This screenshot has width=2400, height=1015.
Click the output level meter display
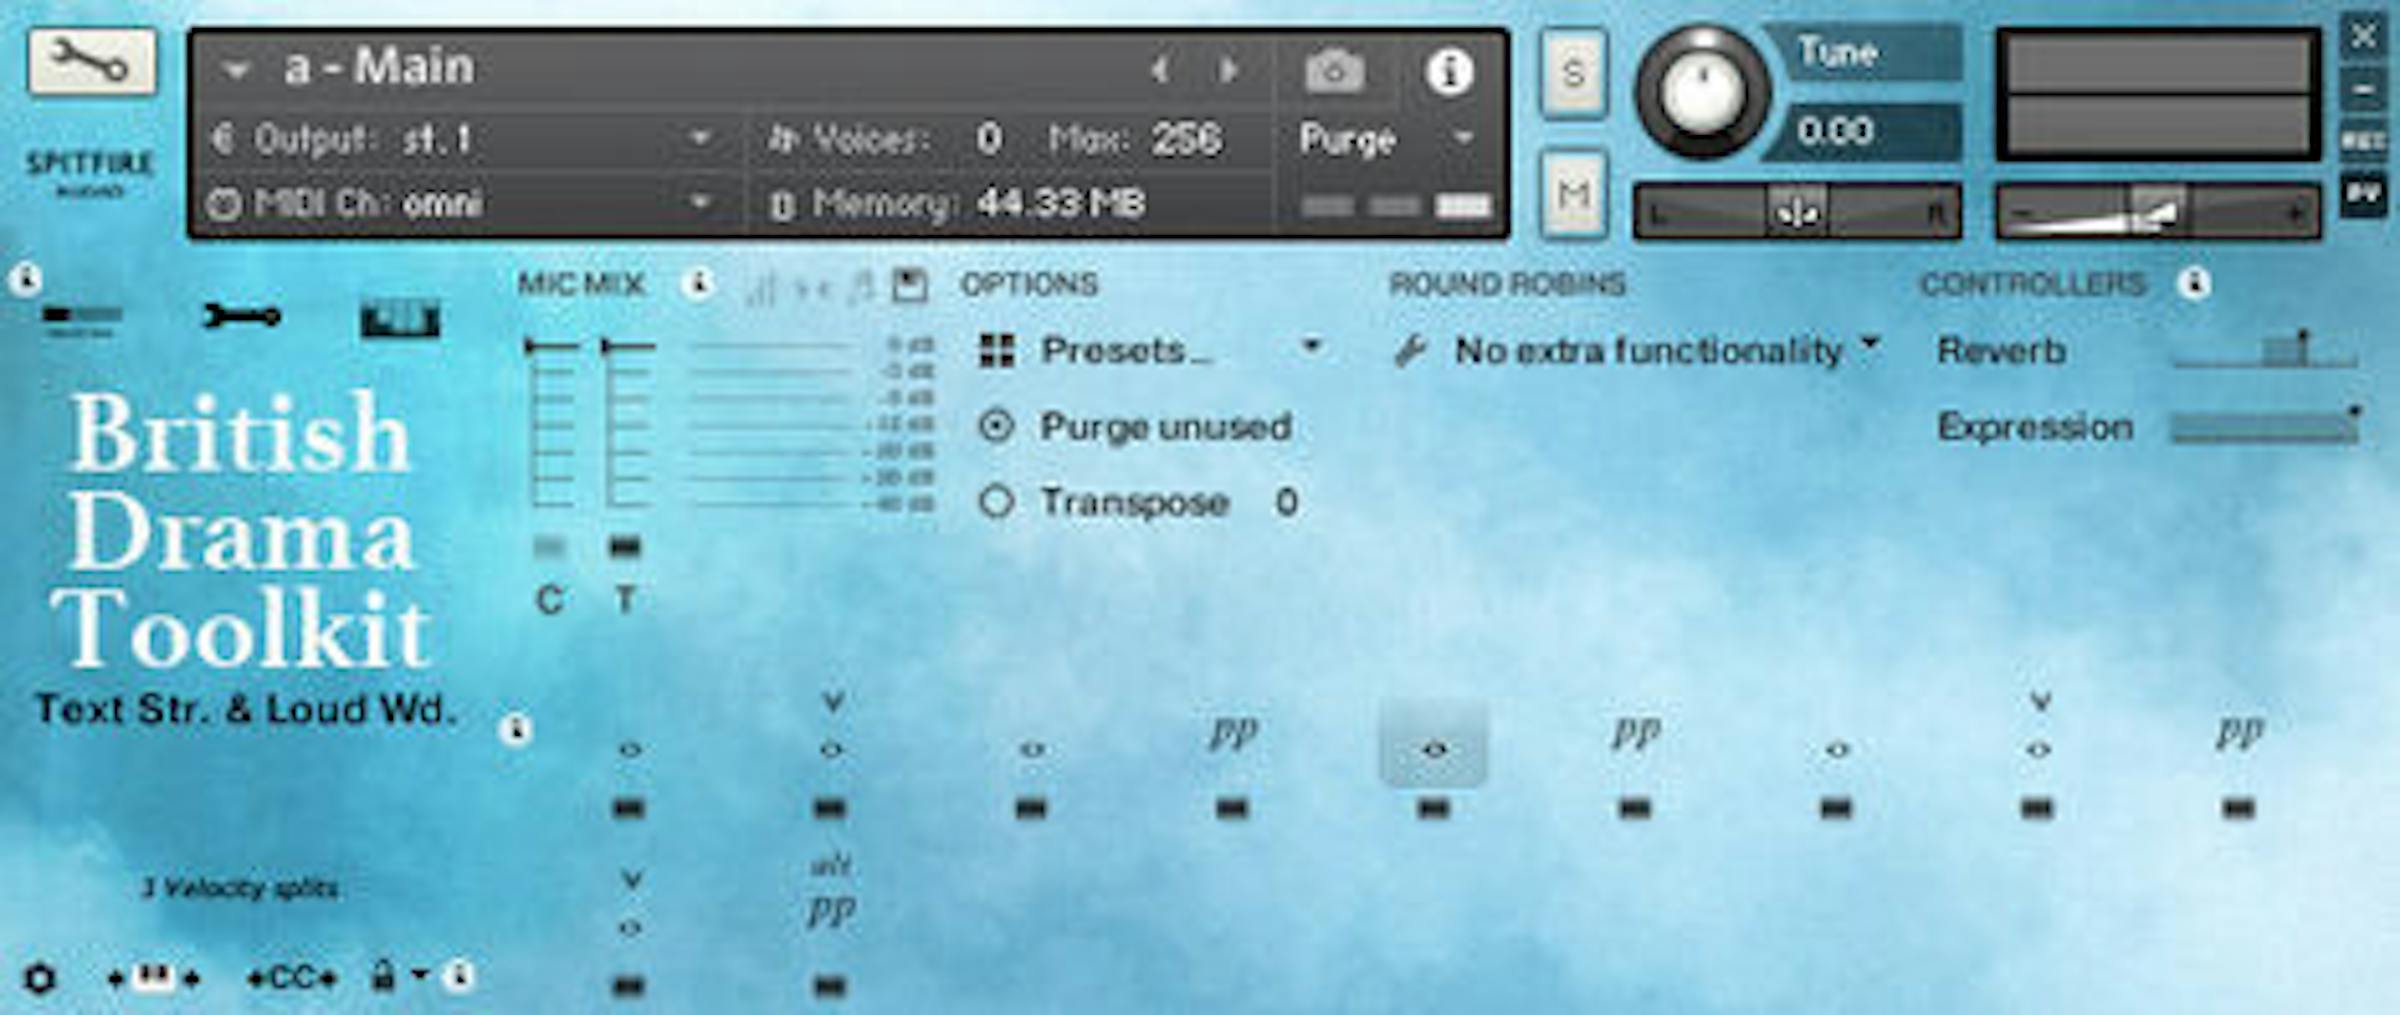pyautogui.click(x=2158, y=94)
